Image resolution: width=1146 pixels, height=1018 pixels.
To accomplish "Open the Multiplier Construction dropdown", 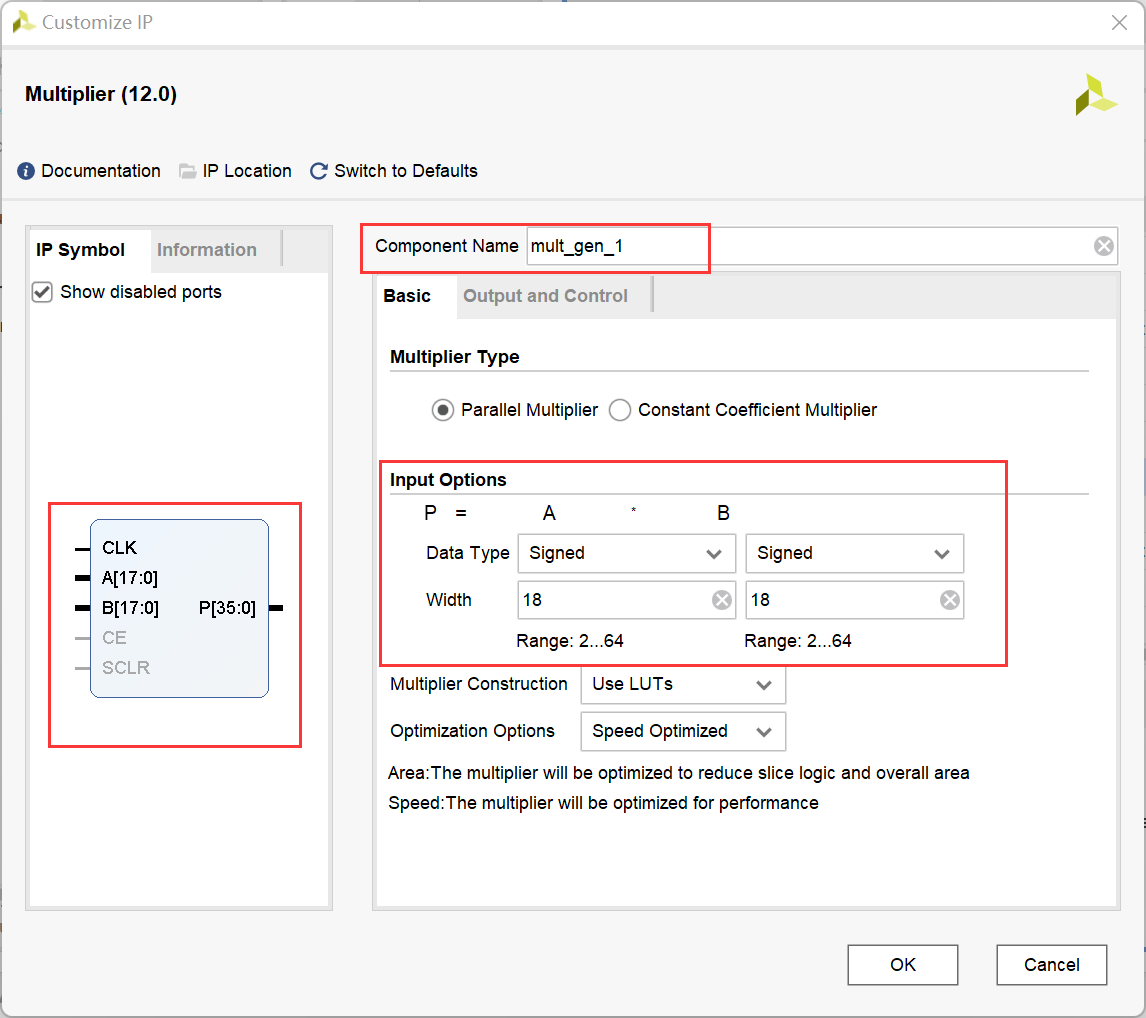I will [x=683, y=685].
